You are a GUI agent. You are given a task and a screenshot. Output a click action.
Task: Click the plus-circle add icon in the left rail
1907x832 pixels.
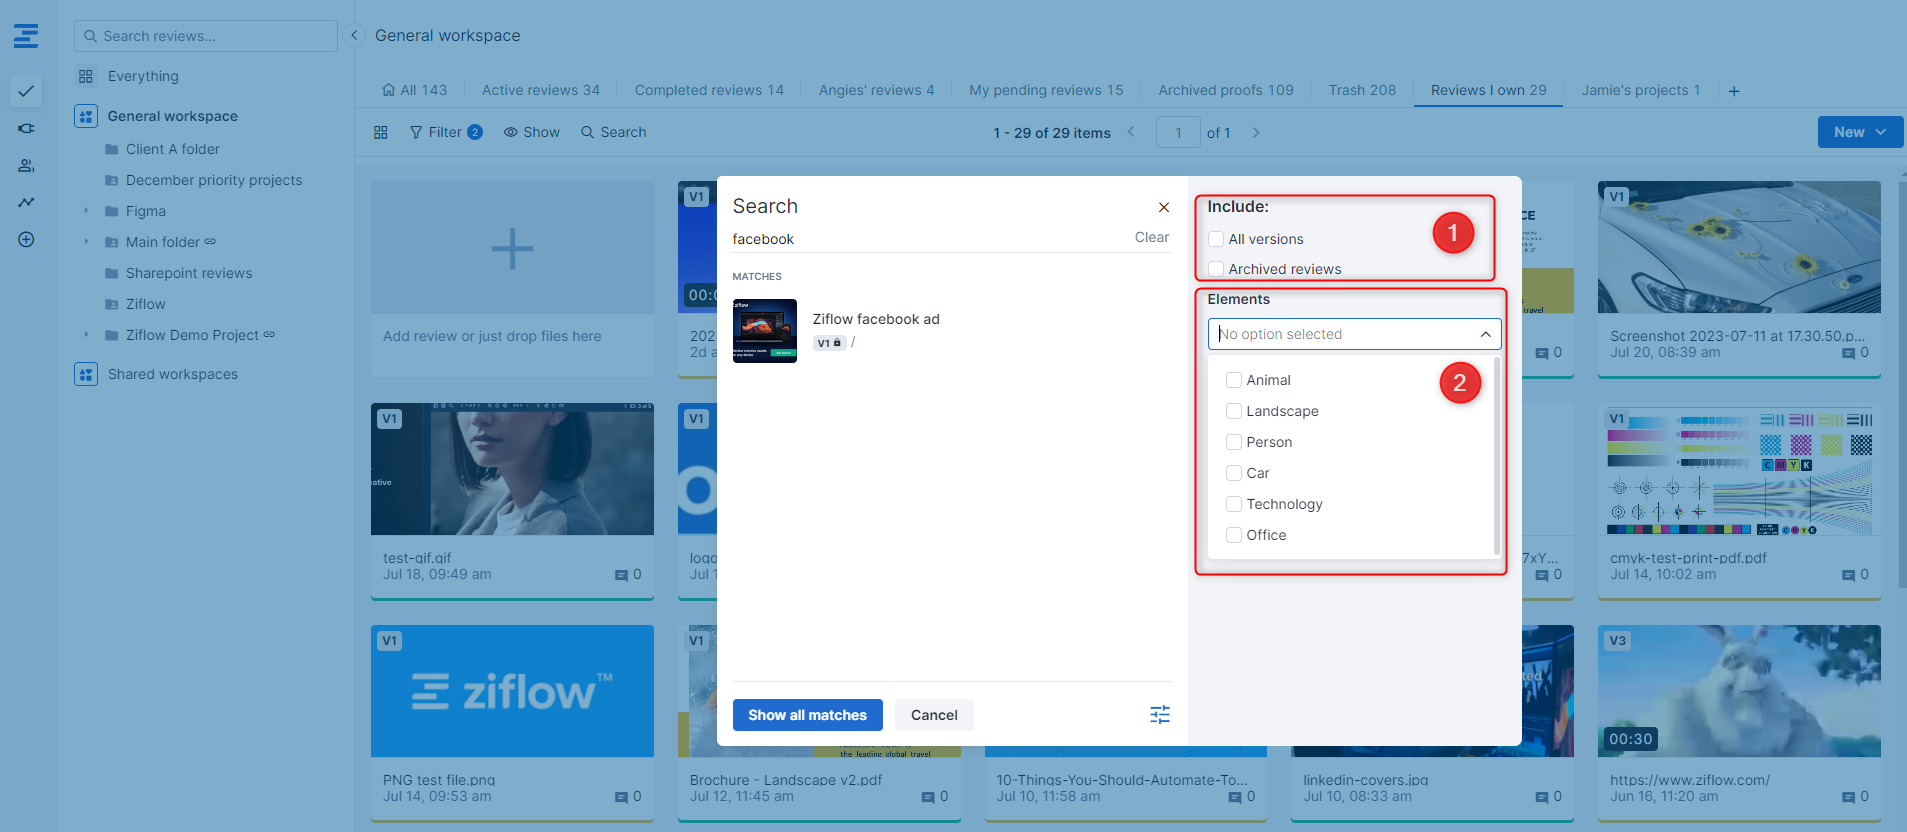(x=26, y=239)
